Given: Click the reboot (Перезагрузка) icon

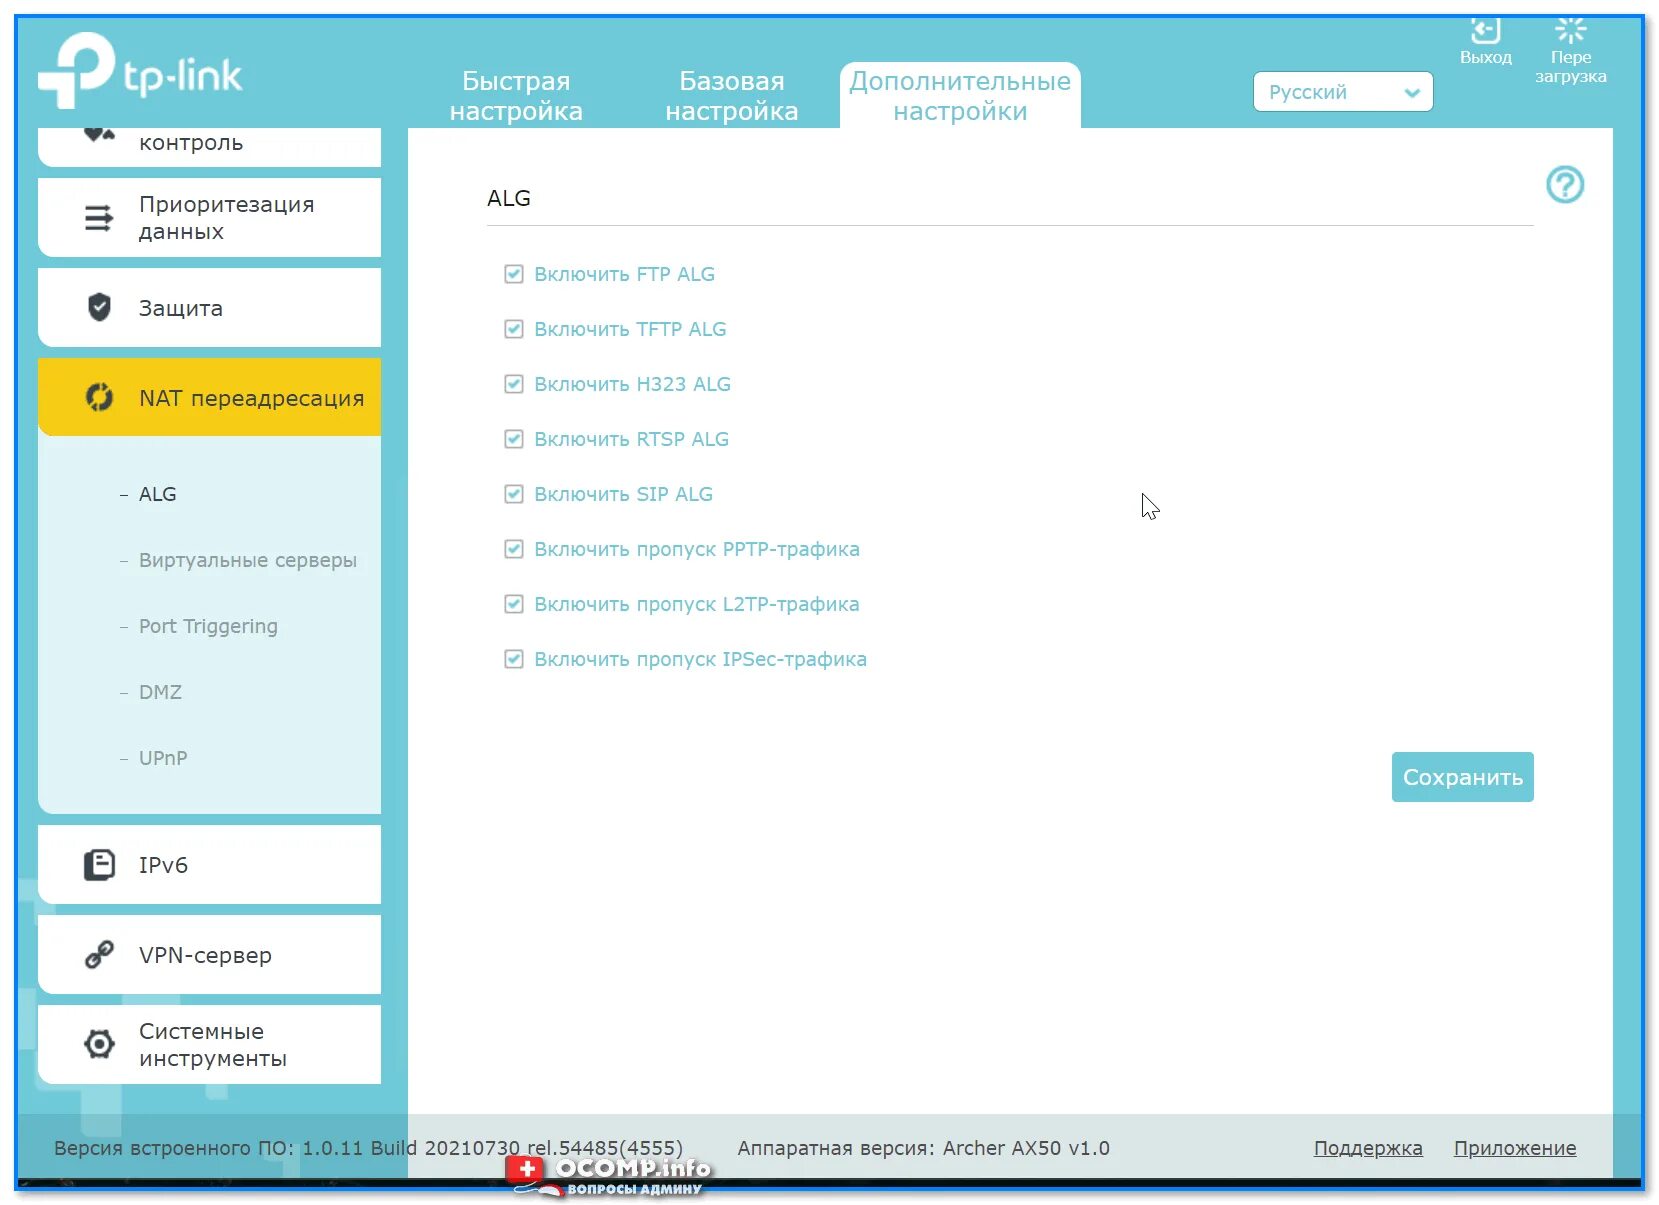Looking at the screenshot, I should pos(1570,31).
